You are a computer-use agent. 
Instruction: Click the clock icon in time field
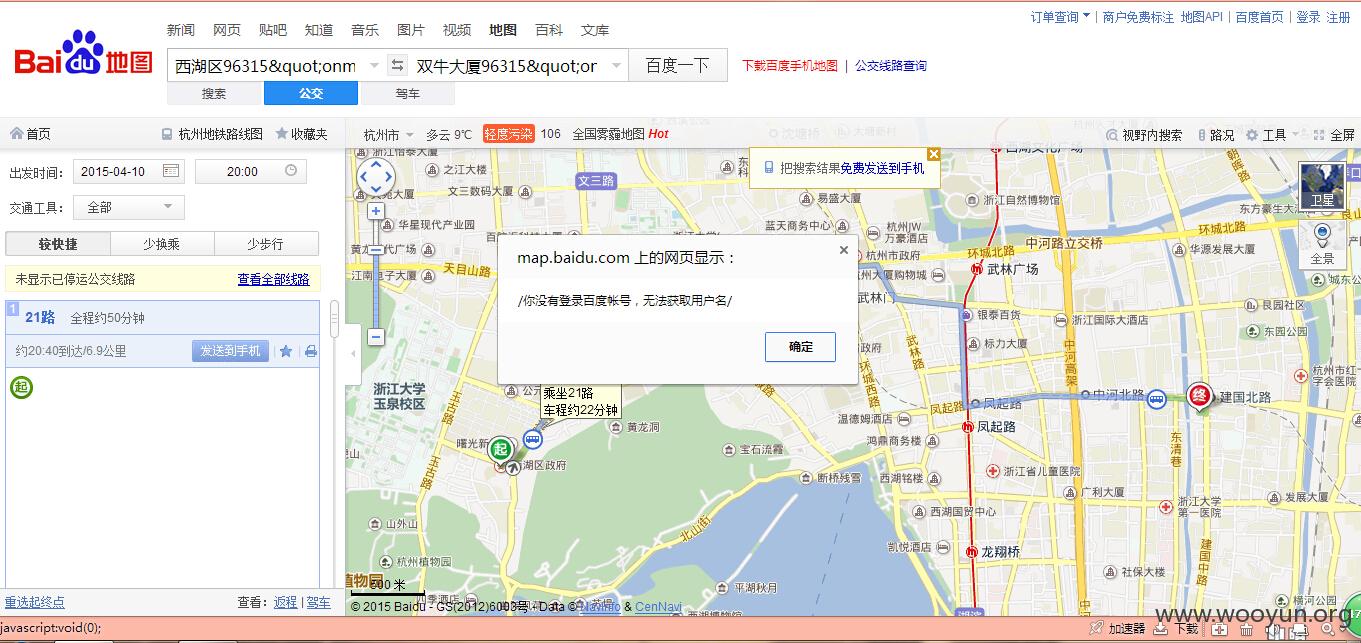291,171
